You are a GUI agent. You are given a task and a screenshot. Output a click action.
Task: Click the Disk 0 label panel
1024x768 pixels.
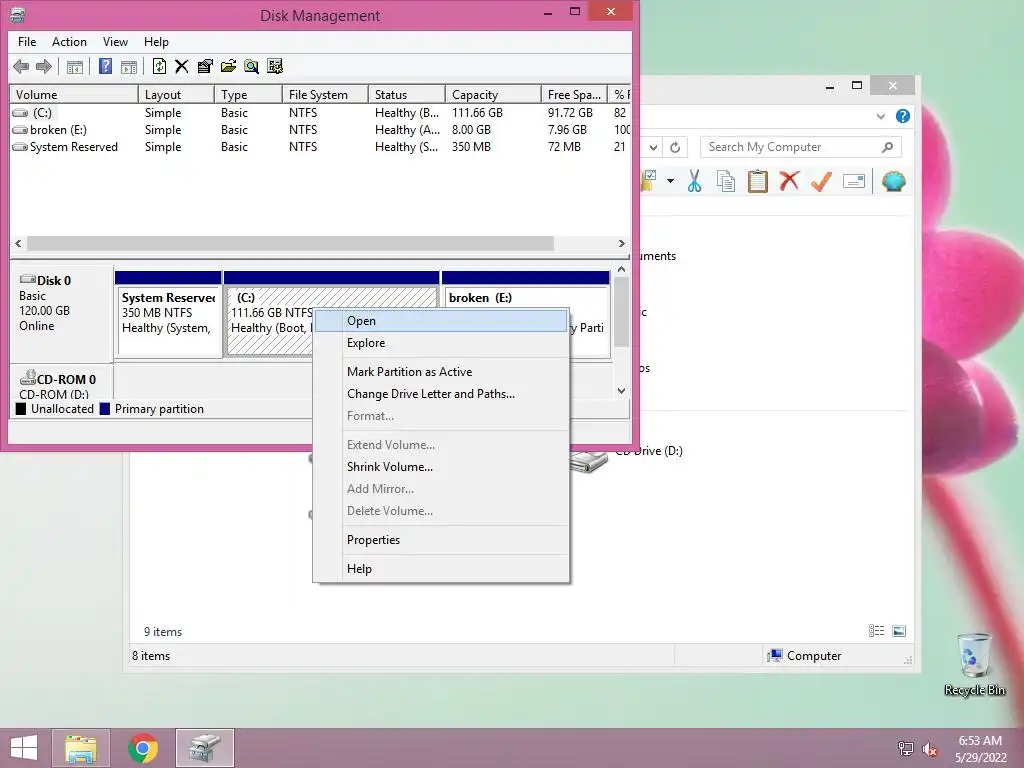point(62,313)
